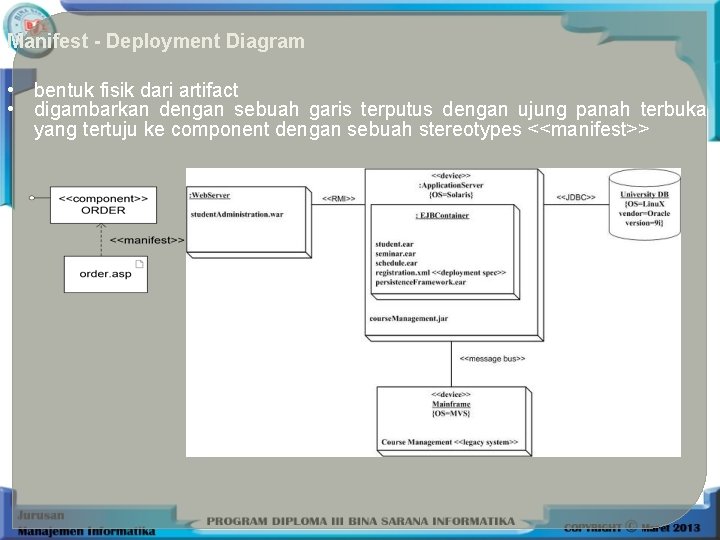Click 'courseManagement.jar' text
Image resolution: width=720 pixels, height=540 pixels.
409,318
